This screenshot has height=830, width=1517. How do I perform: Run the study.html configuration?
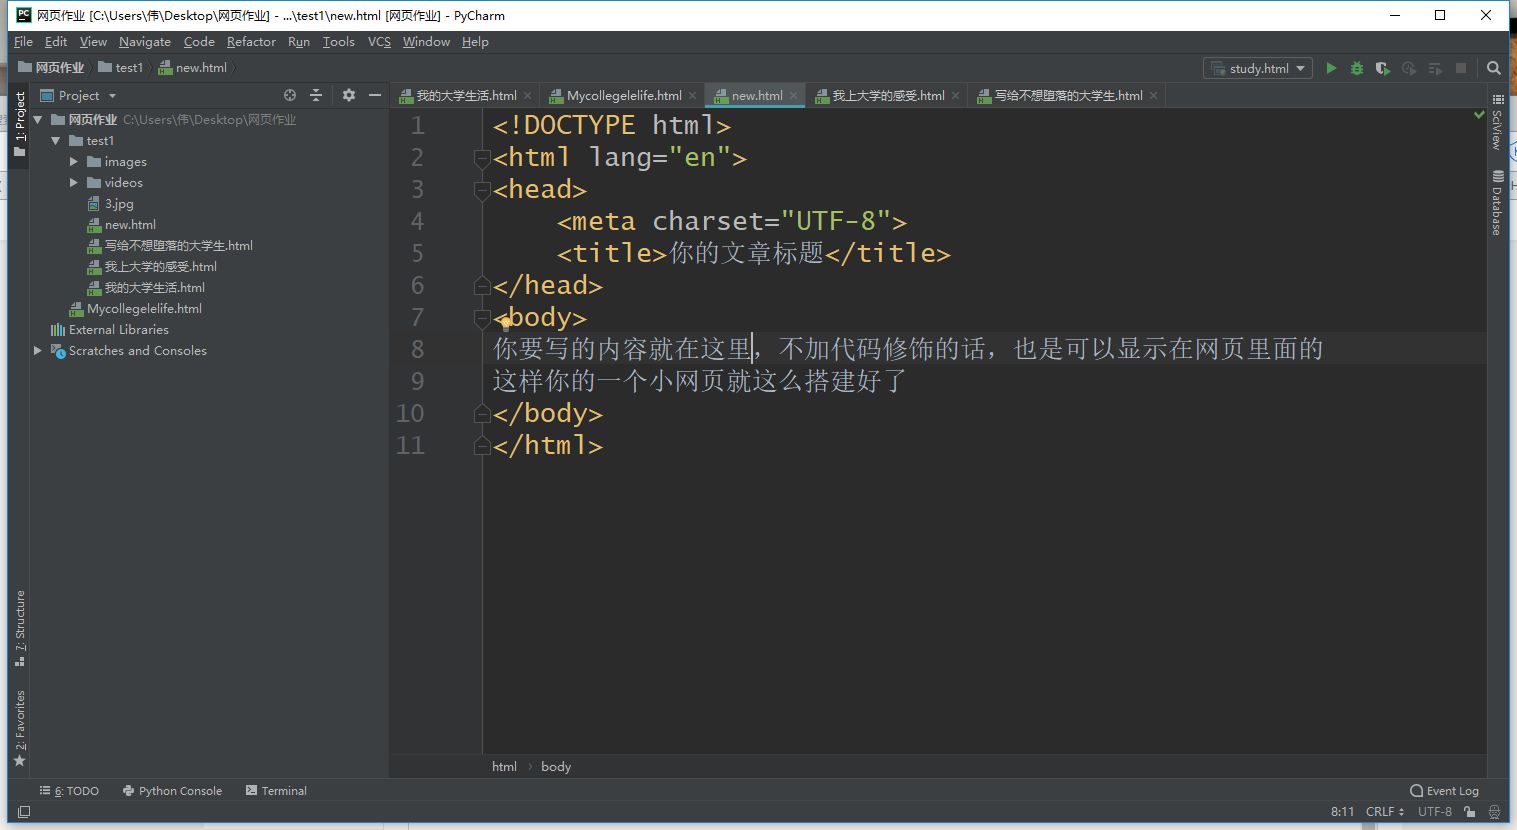coord(1330,68)
